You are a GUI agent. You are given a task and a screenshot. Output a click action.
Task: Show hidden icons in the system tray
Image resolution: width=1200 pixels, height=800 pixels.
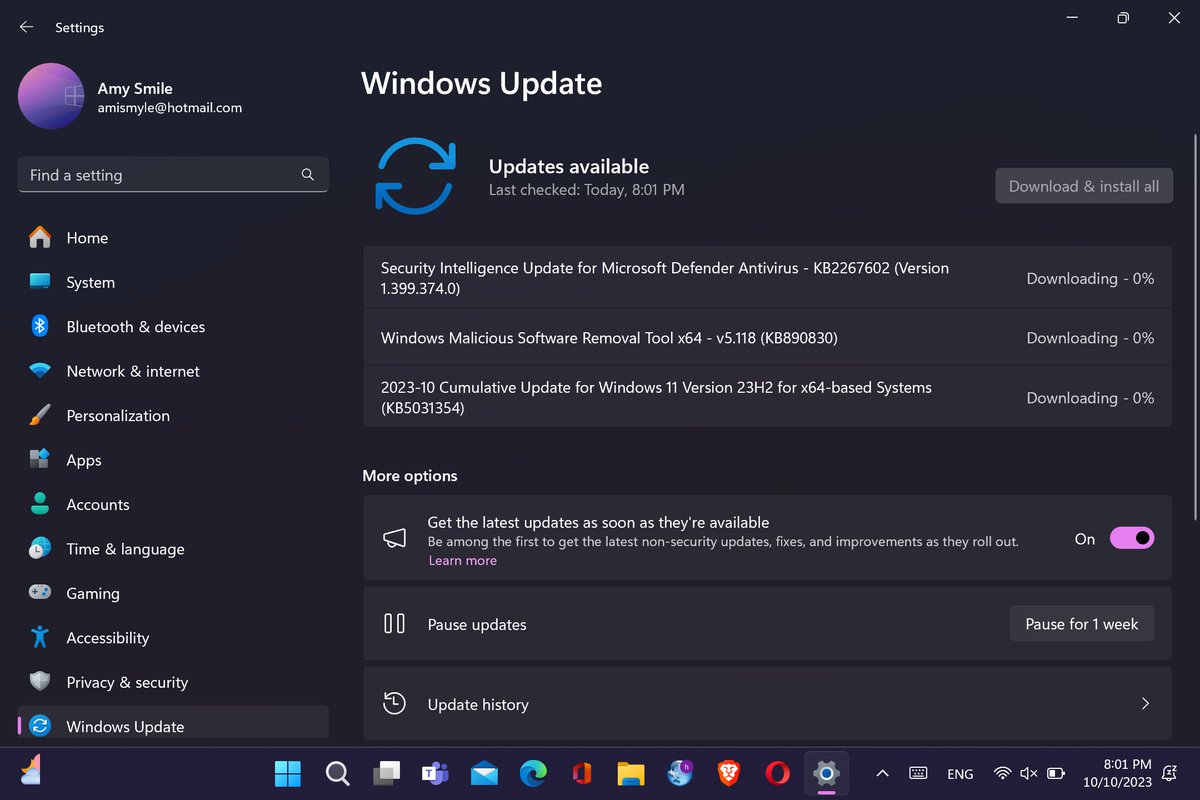pyautogui.click(x=882, y=773)
